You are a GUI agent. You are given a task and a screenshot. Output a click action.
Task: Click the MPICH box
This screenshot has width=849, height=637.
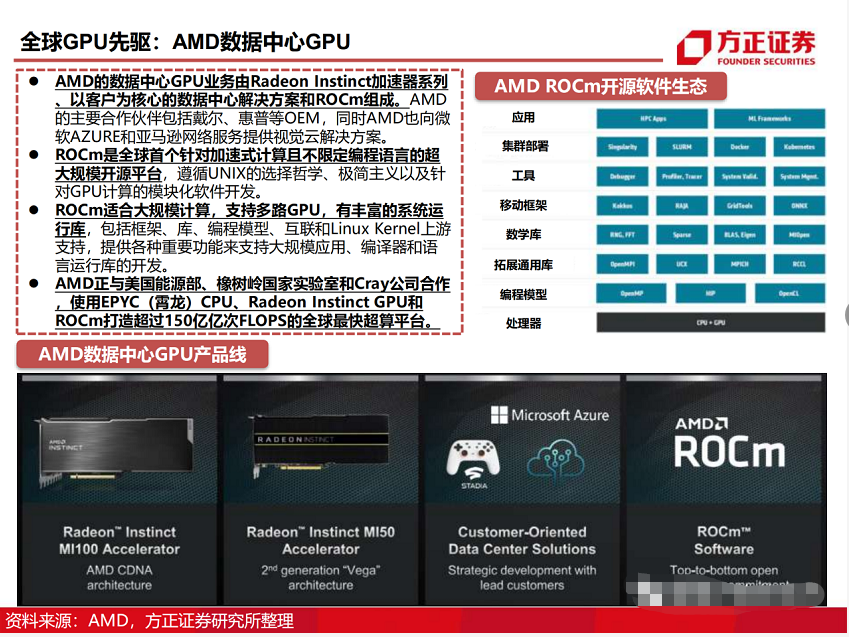click(740, 264)
